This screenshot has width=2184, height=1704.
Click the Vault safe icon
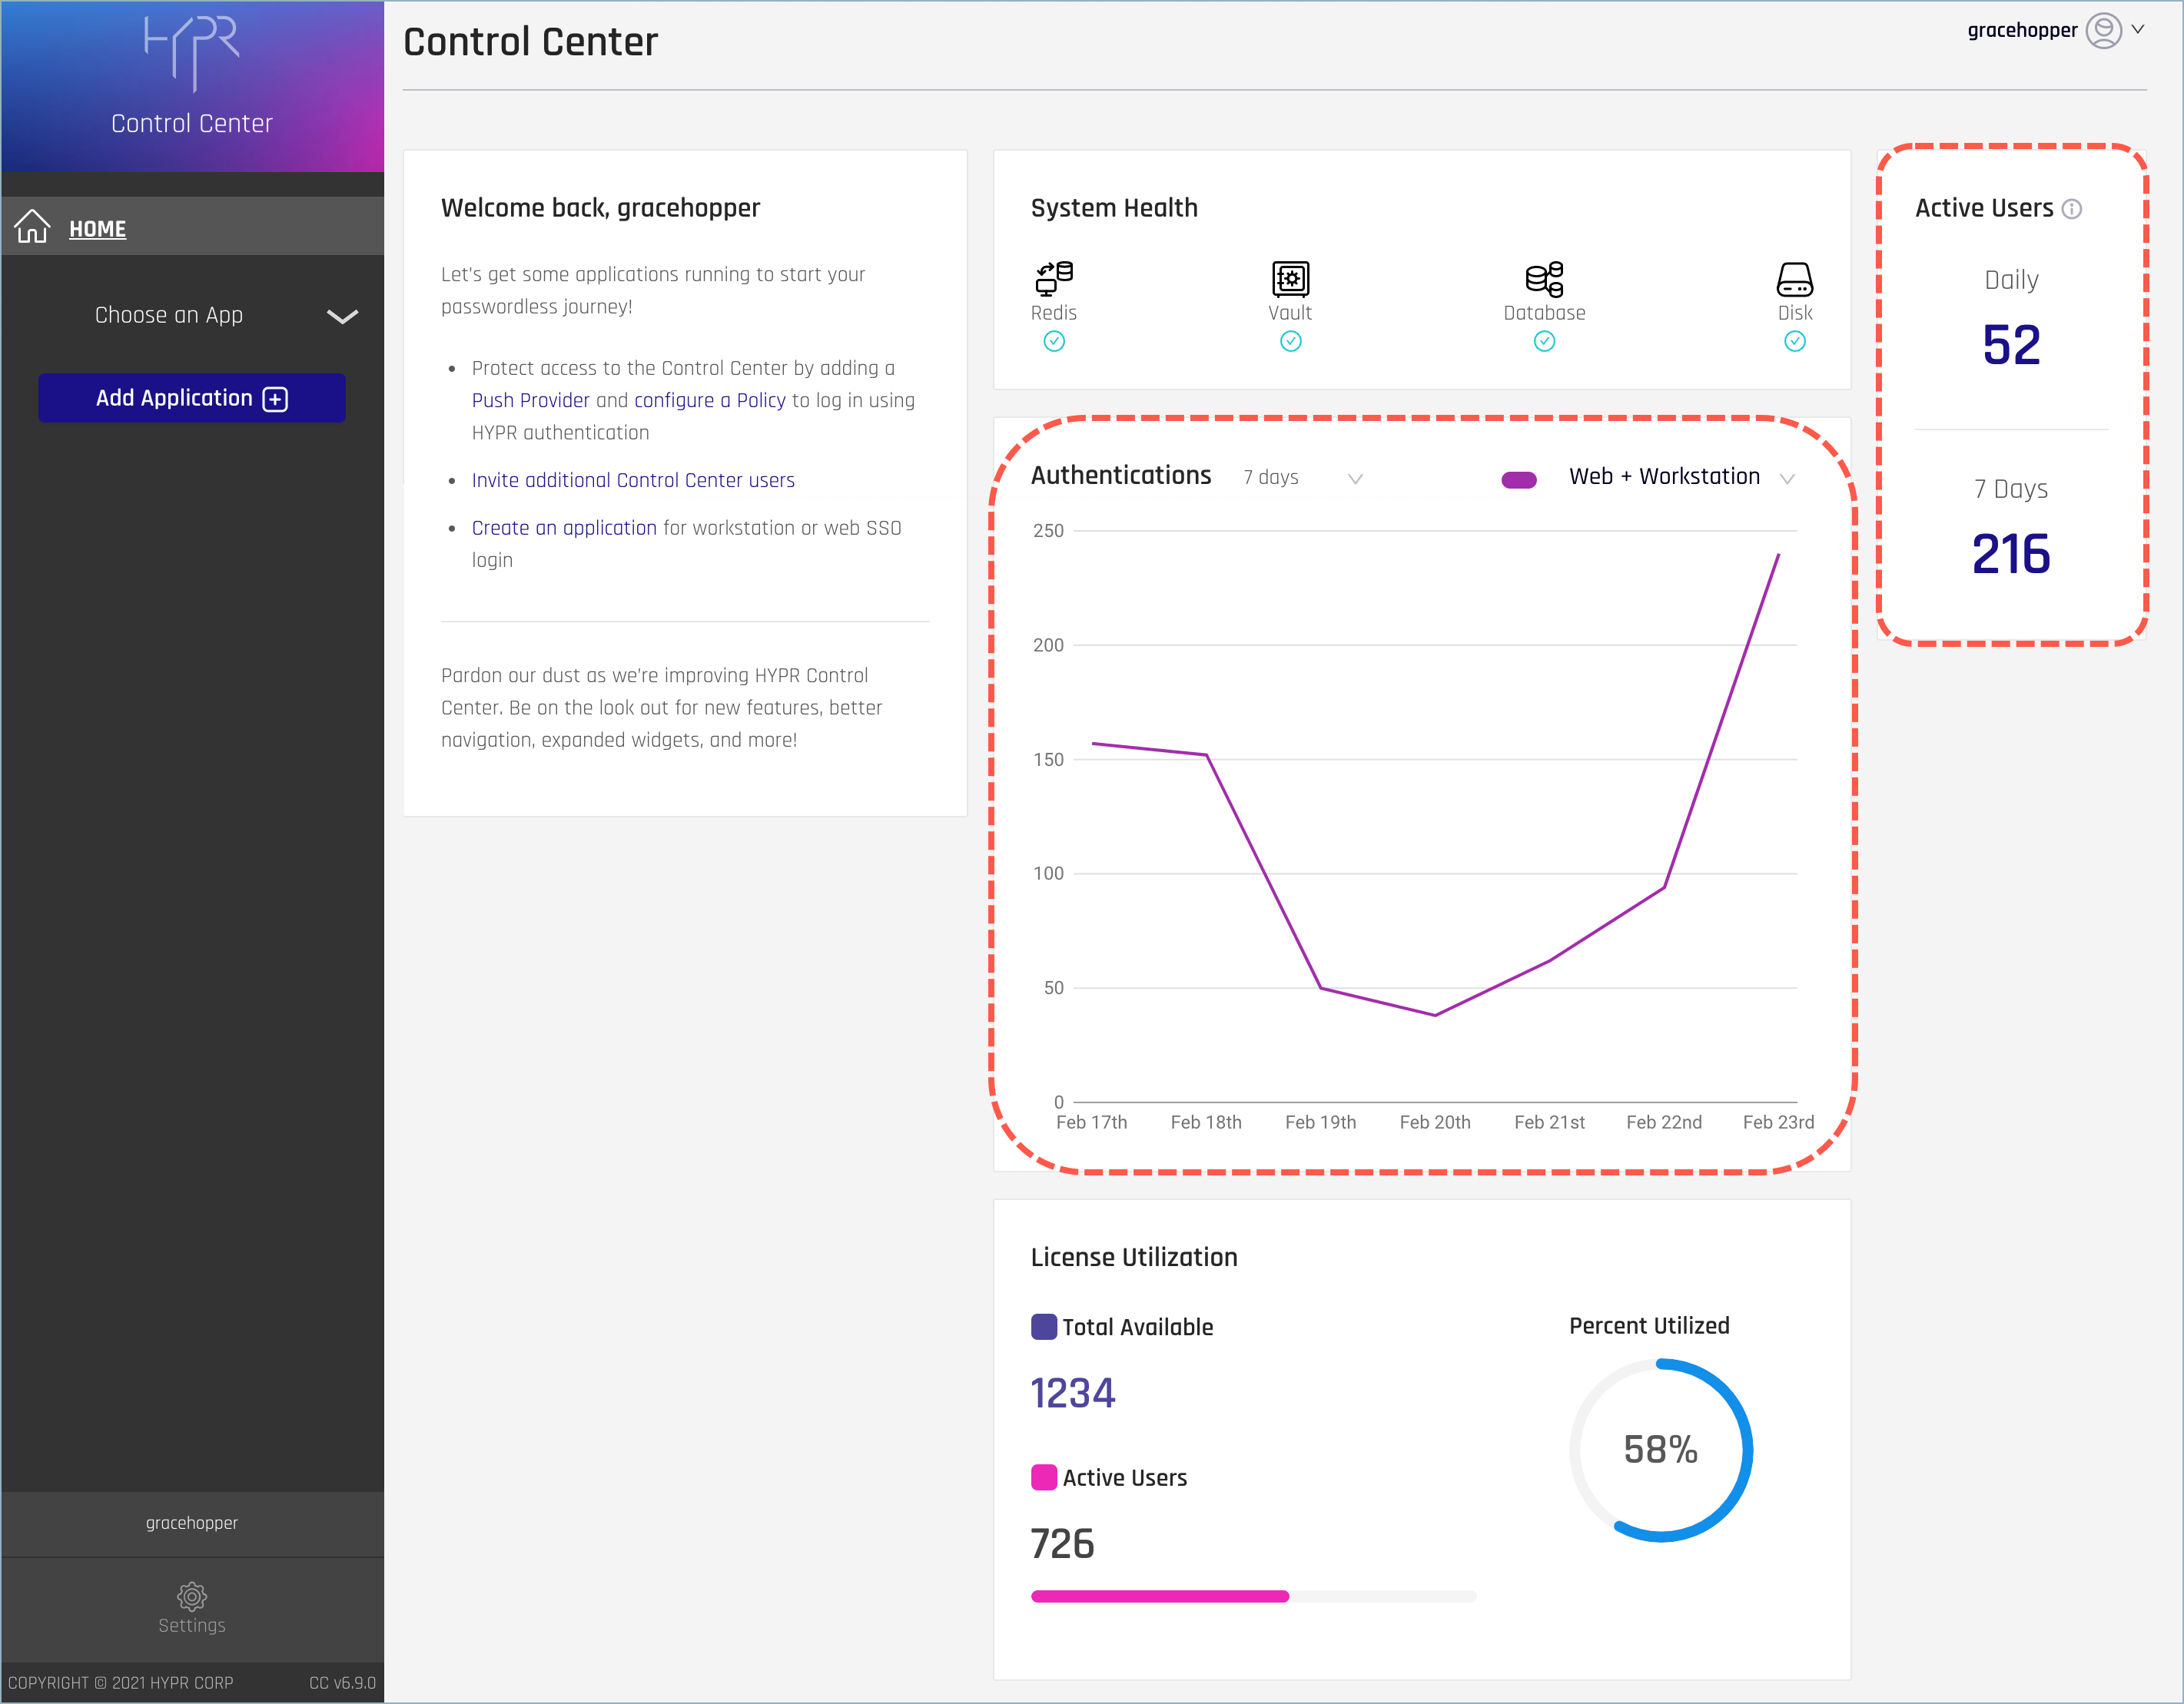click(1290, 278)
